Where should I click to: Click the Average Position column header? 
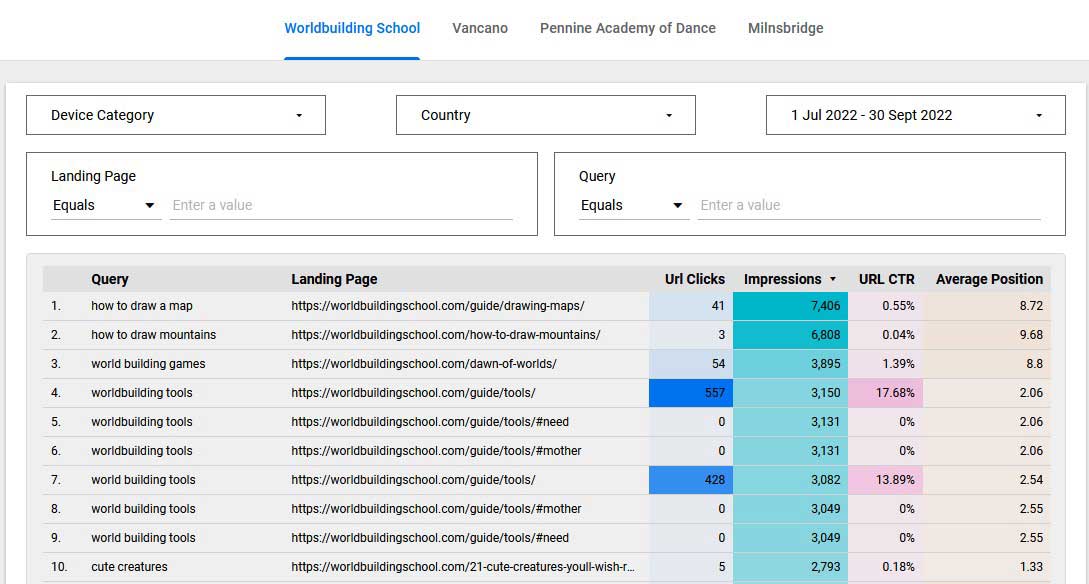(x=990, y=279)
